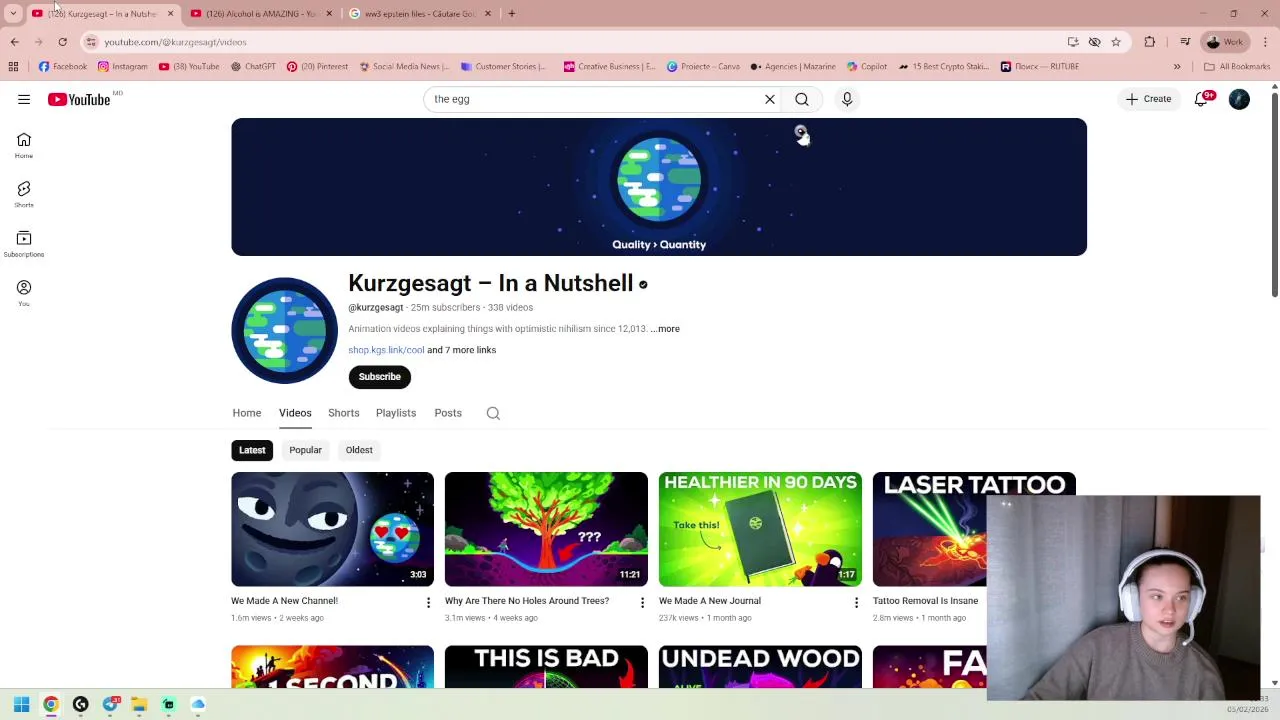
Task: Open the Chrome three-dot menu
Action: click(1265, 42)
